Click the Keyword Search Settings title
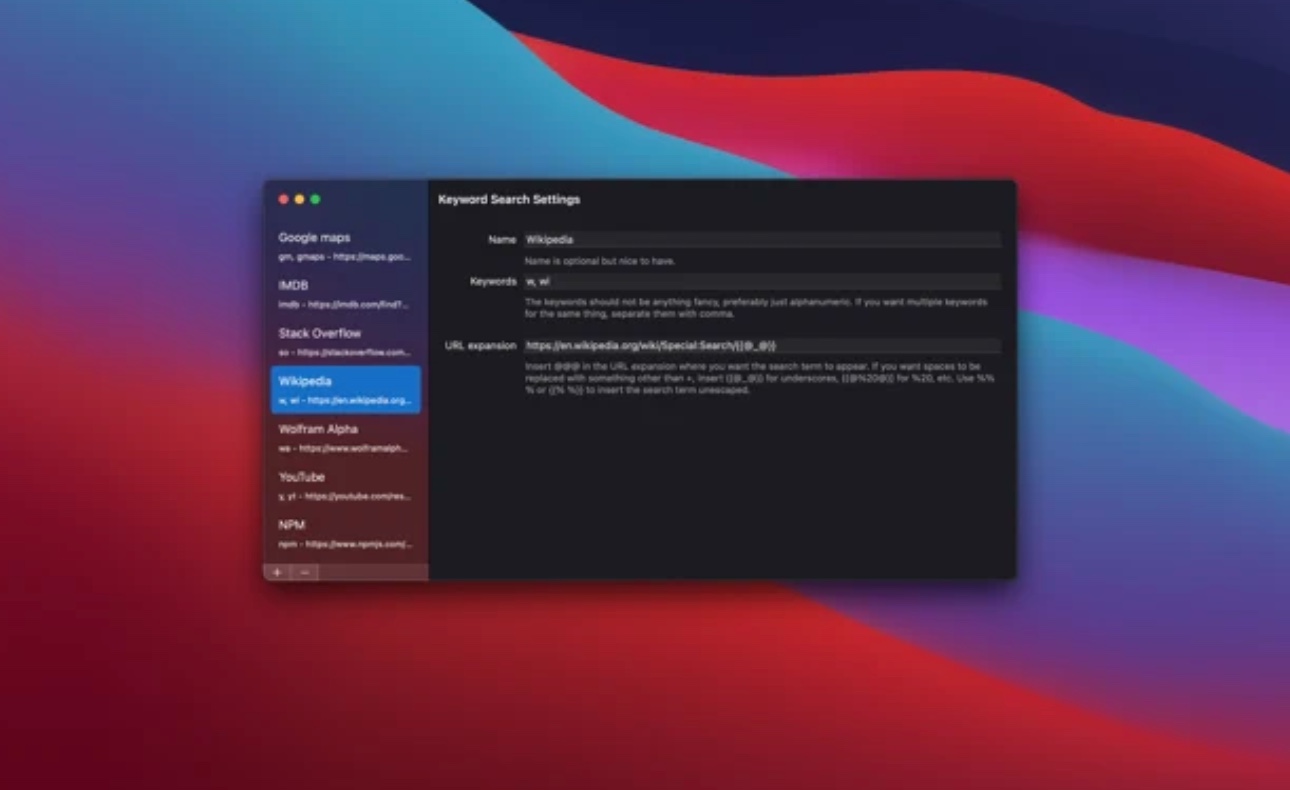The width and height of the screenshot is (1290, 790). click(x=509, y=200)
